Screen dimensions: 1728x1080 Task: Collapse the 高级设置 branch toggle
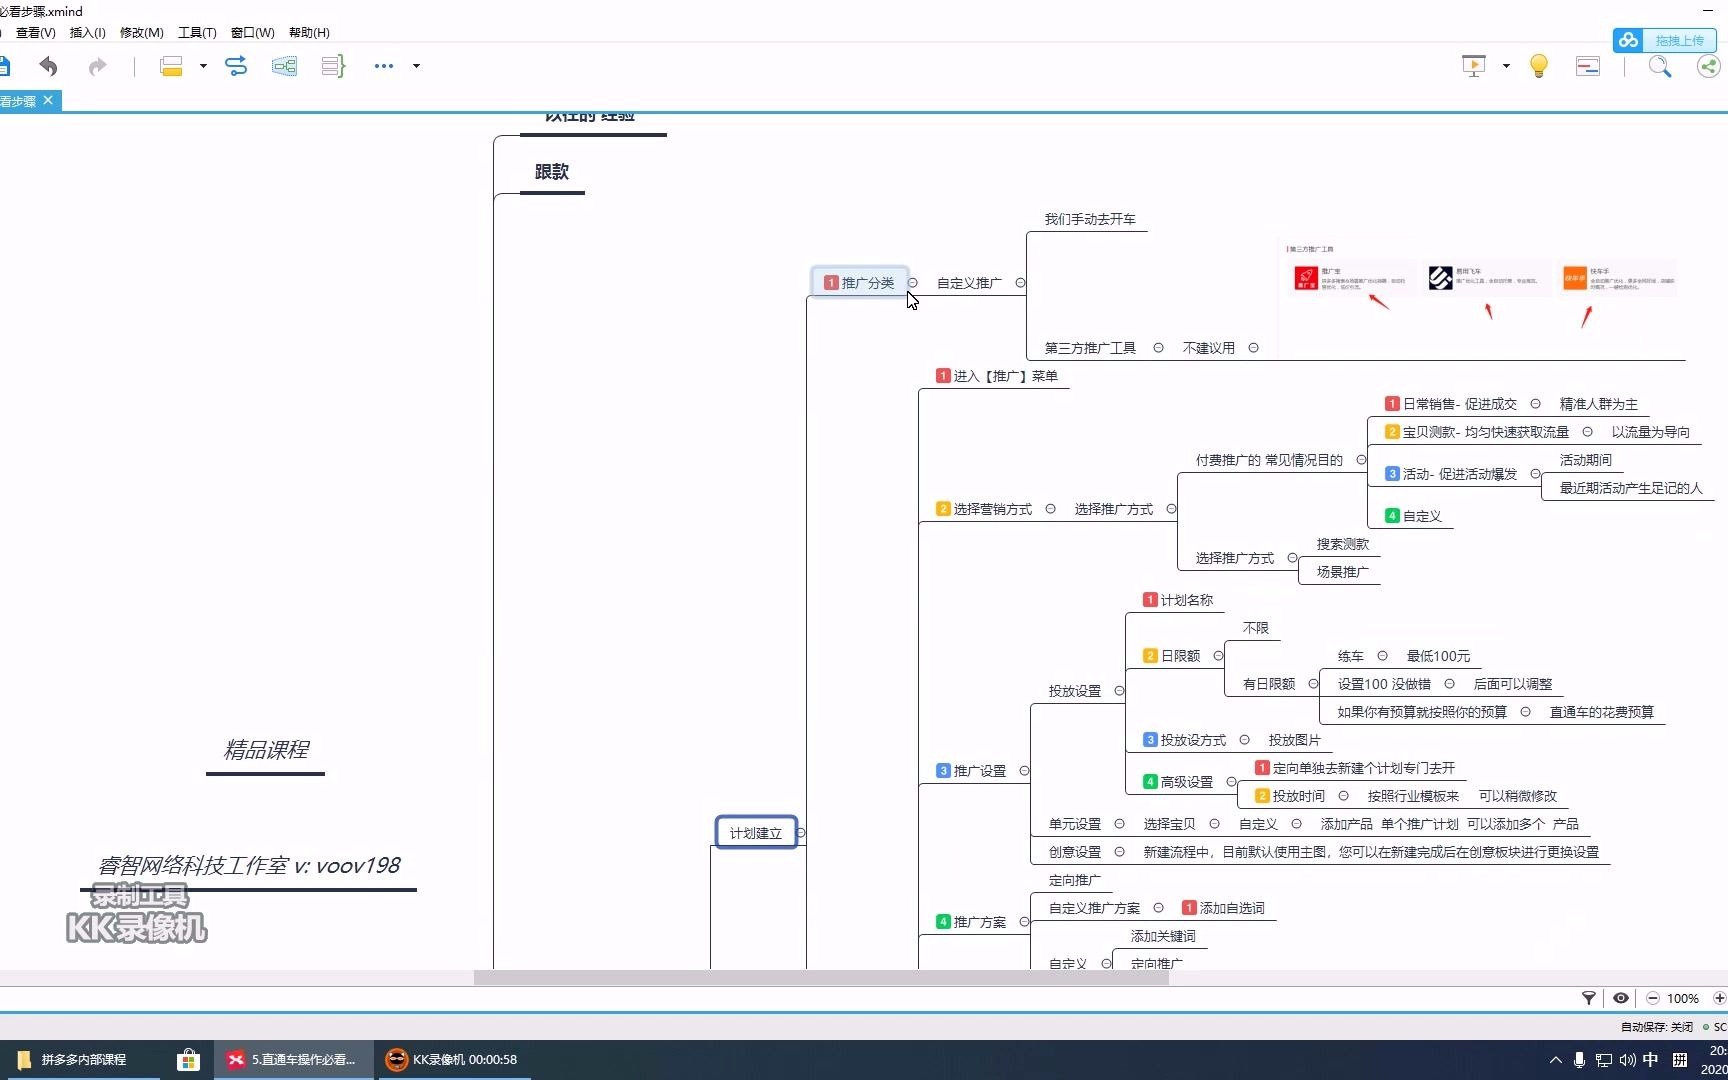tap(1231, 782)
